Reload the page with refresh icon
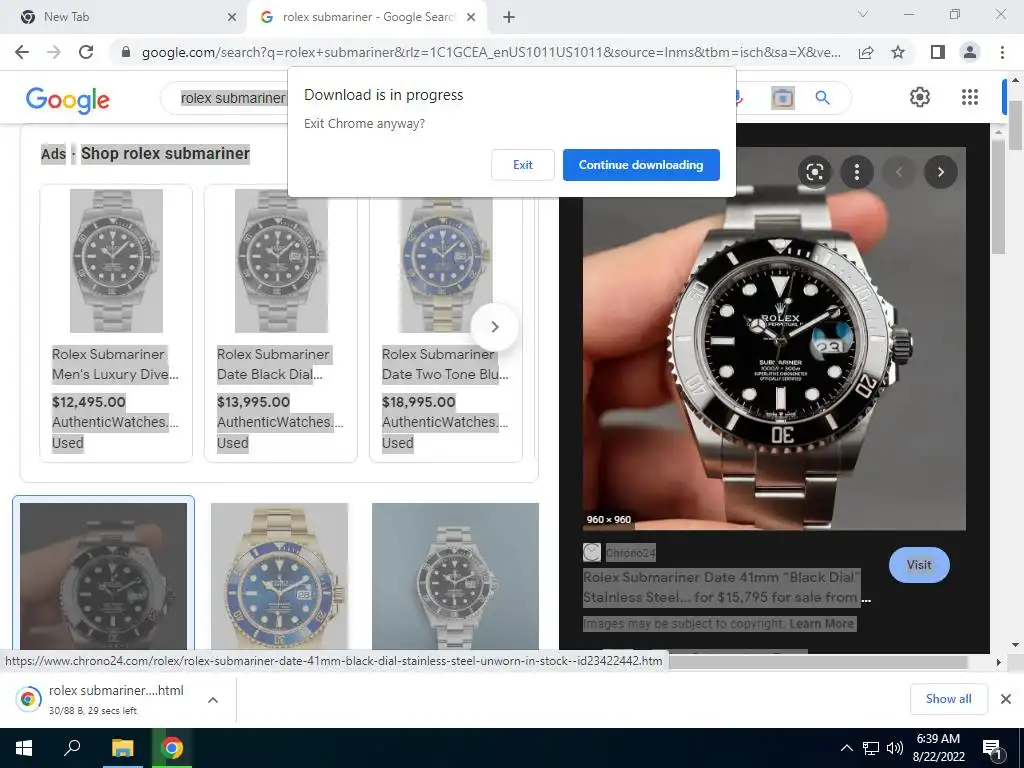The width and height of the screenshot is (1024, 768). coord(86,52)
